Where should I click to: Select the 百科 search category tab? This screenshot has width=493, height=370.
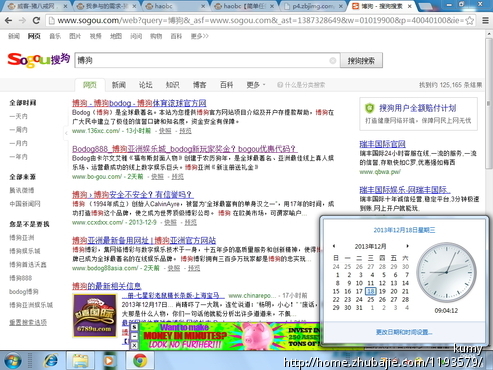[x=226, y=85]
